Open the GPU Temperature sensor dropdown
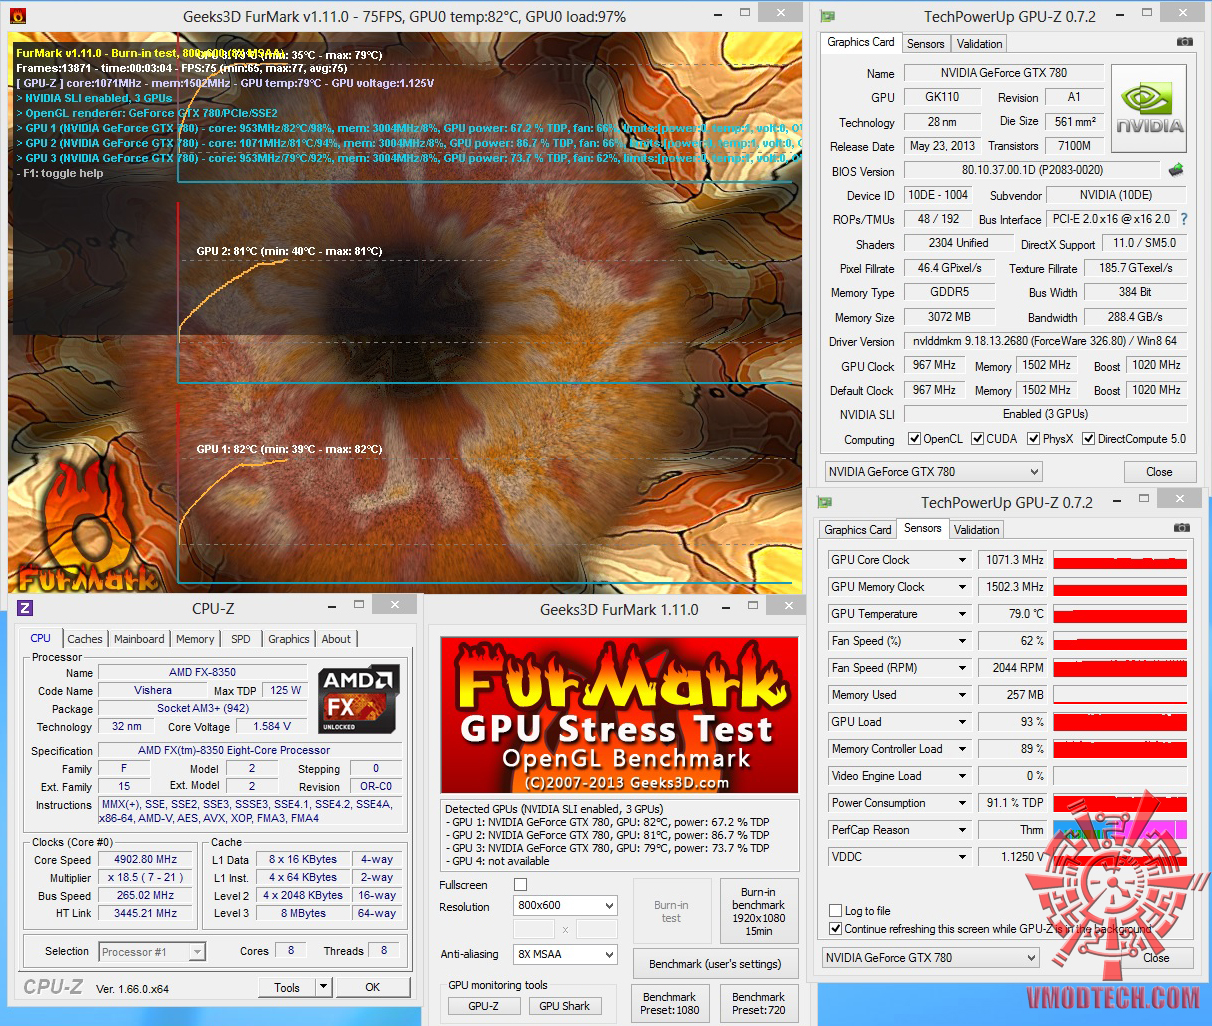The image size is (1212, 1026). tap(962, 614)
